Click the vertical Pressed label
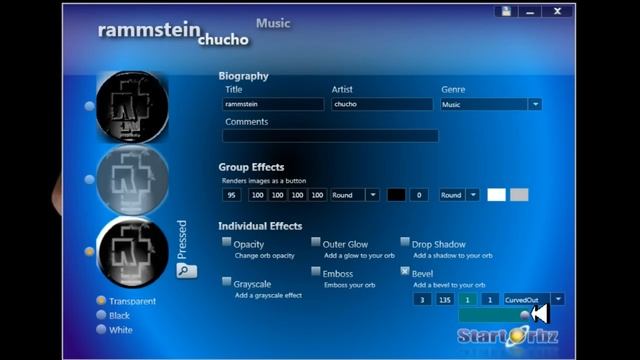 (x=182, y=240)
